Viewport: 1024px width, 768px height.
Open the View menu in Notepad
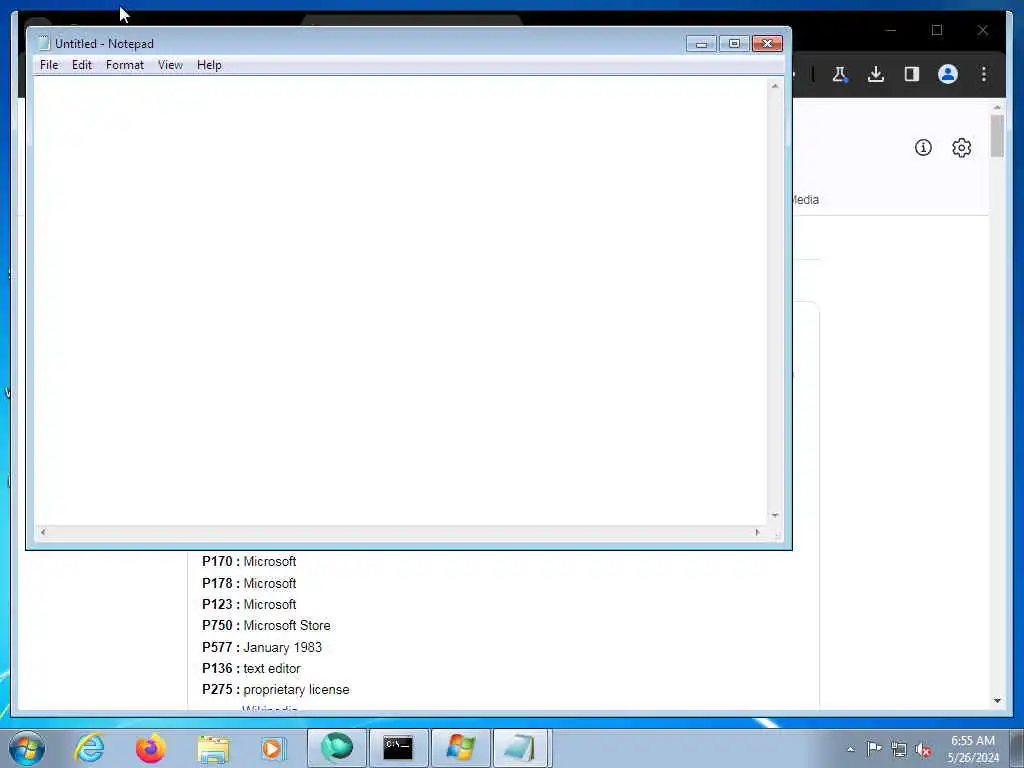170,65
